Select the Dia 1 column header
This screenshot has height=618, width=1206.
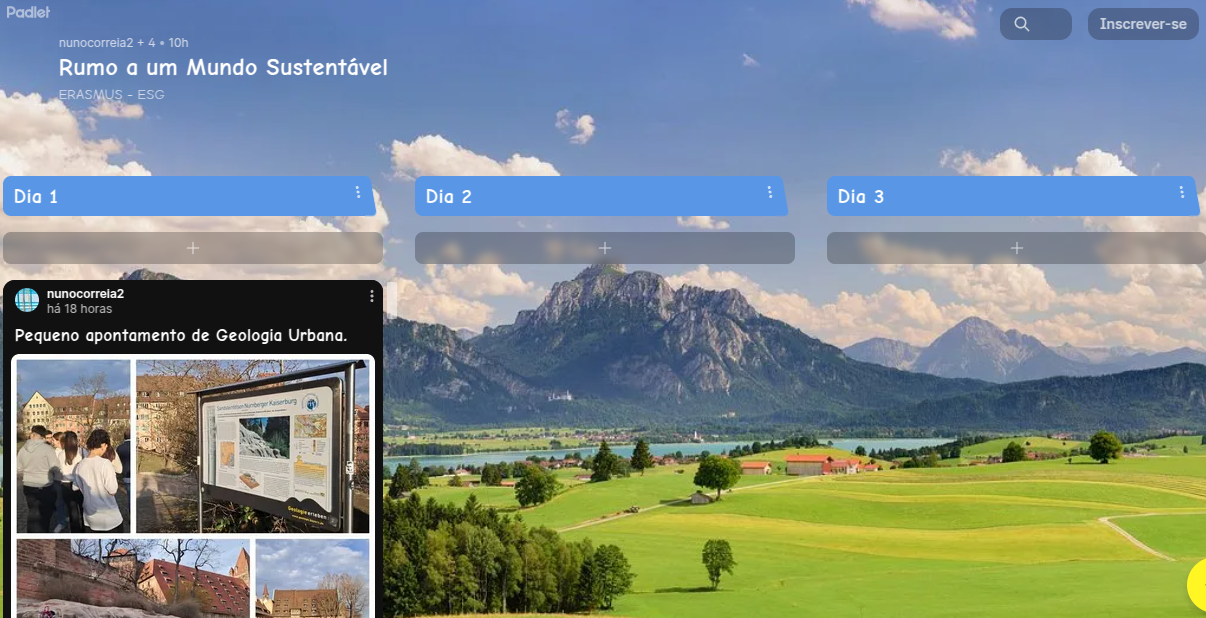pos(190,196)
